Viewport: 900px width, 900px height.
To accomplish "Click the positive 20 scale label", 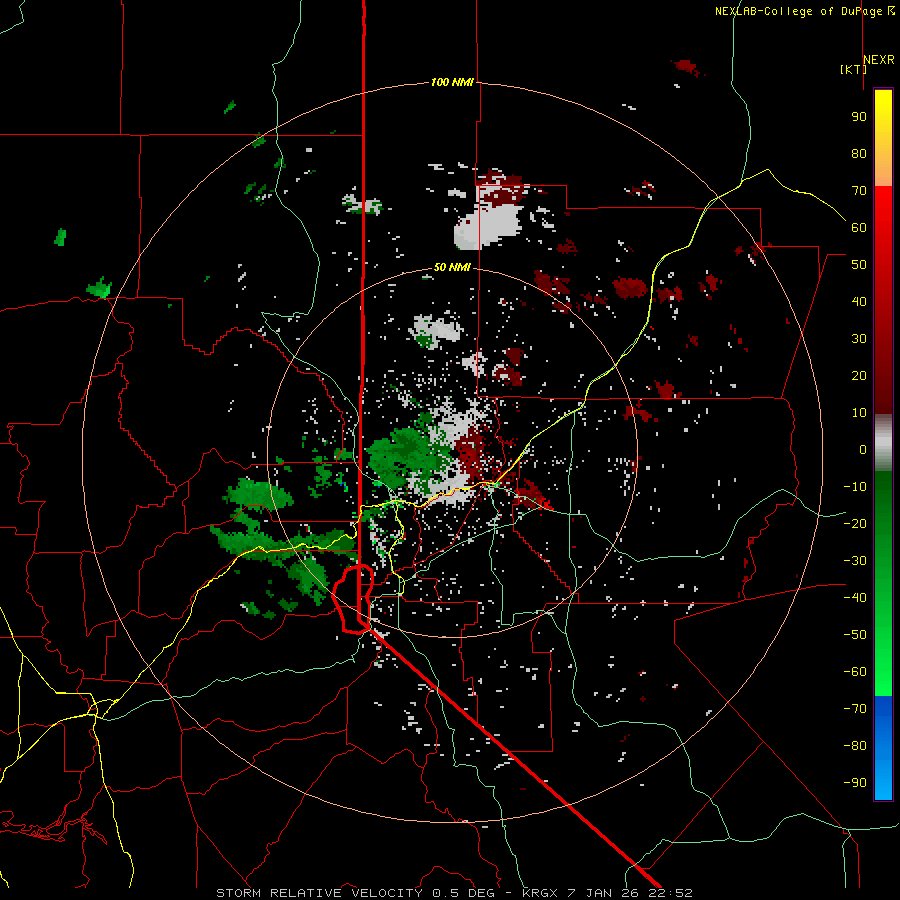I will click(x=859, y=375).
